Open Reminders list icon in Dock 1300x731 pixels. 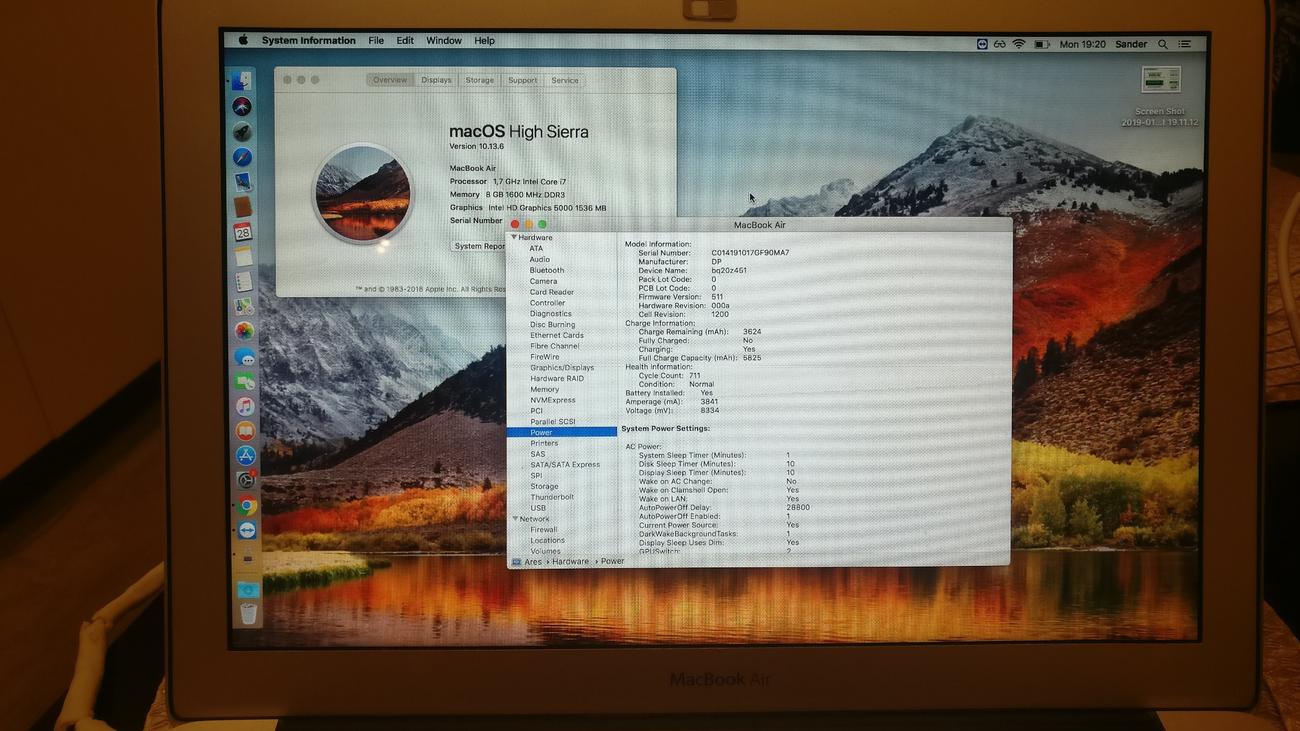click(243, 282)
